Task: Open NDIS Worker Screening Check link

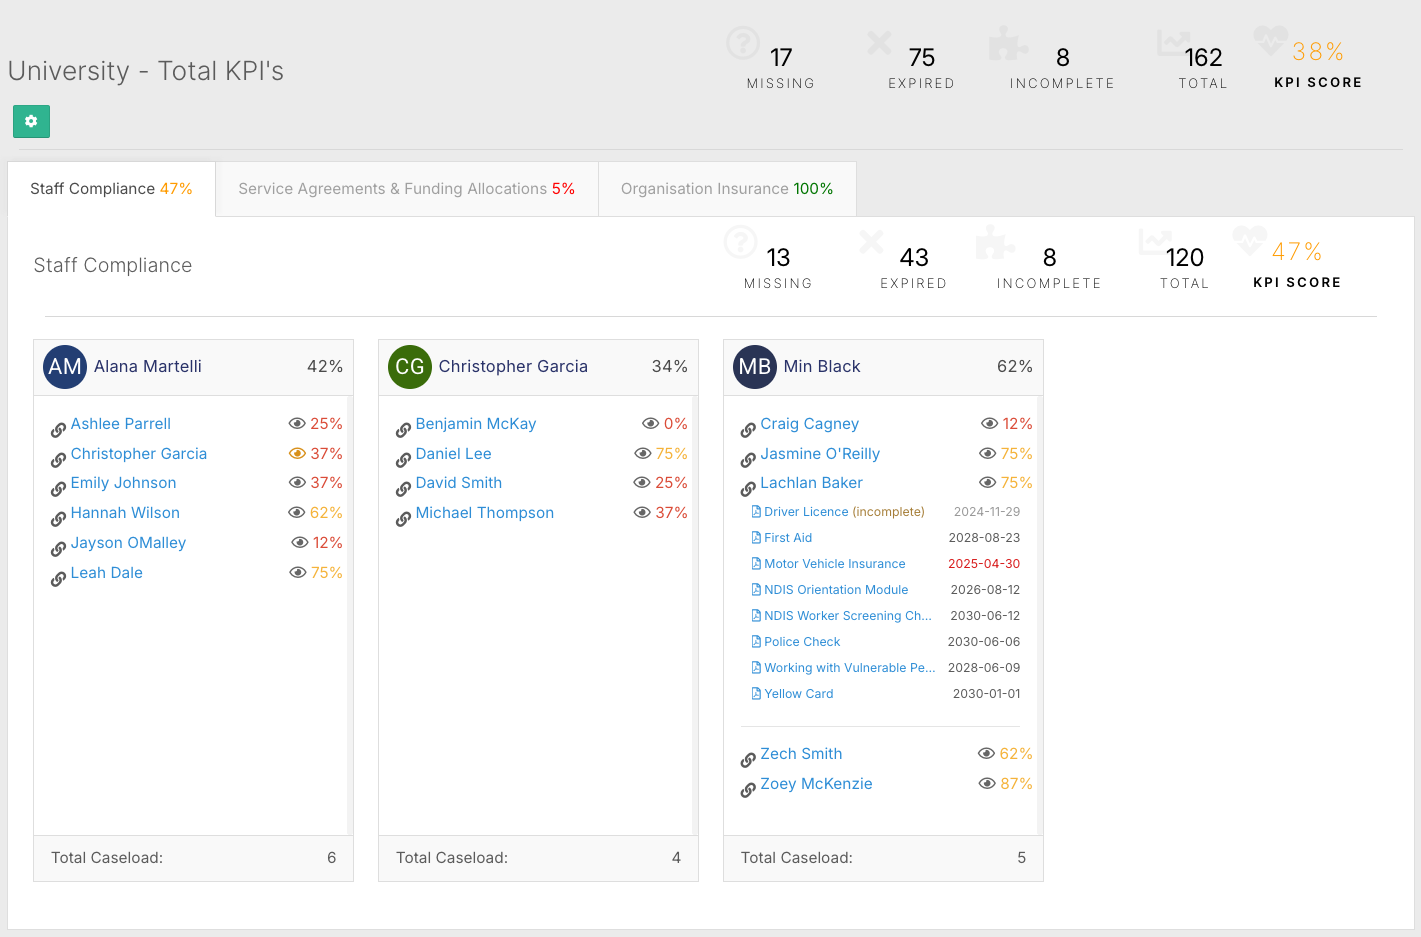Action: point(848,616)
